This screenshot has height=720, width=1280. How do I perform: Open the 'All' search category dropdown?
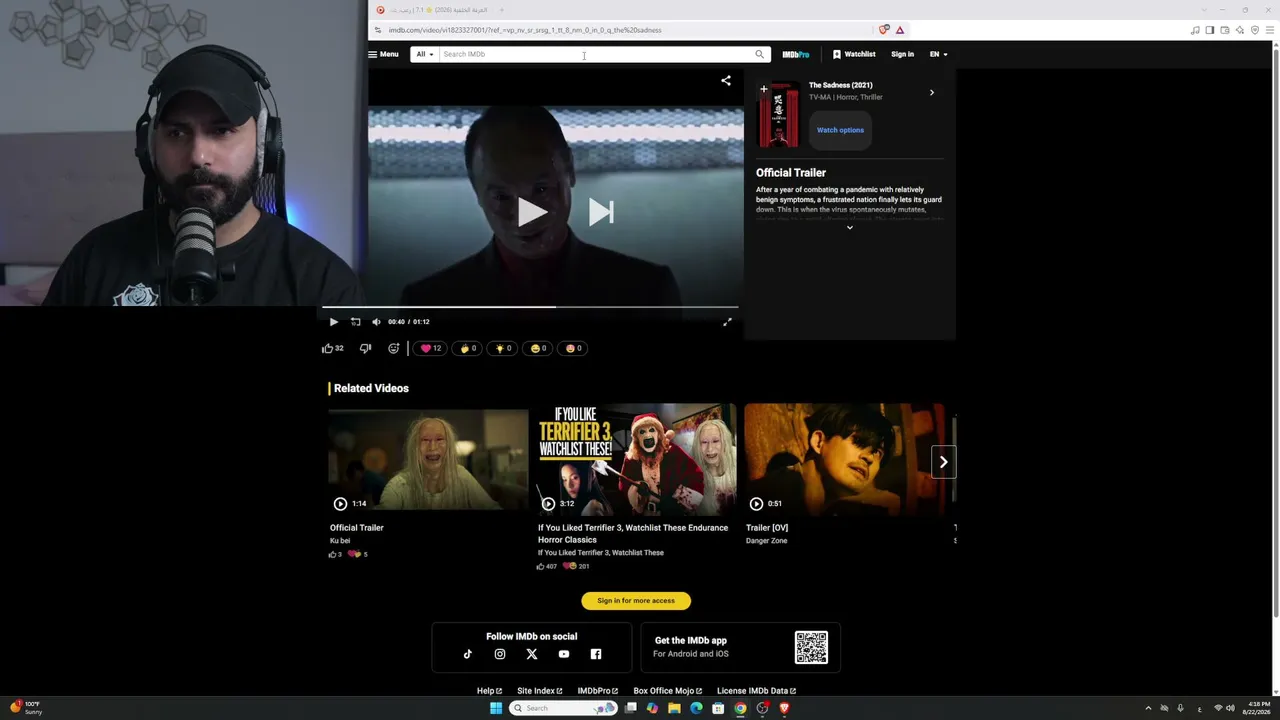click(425, 54)
